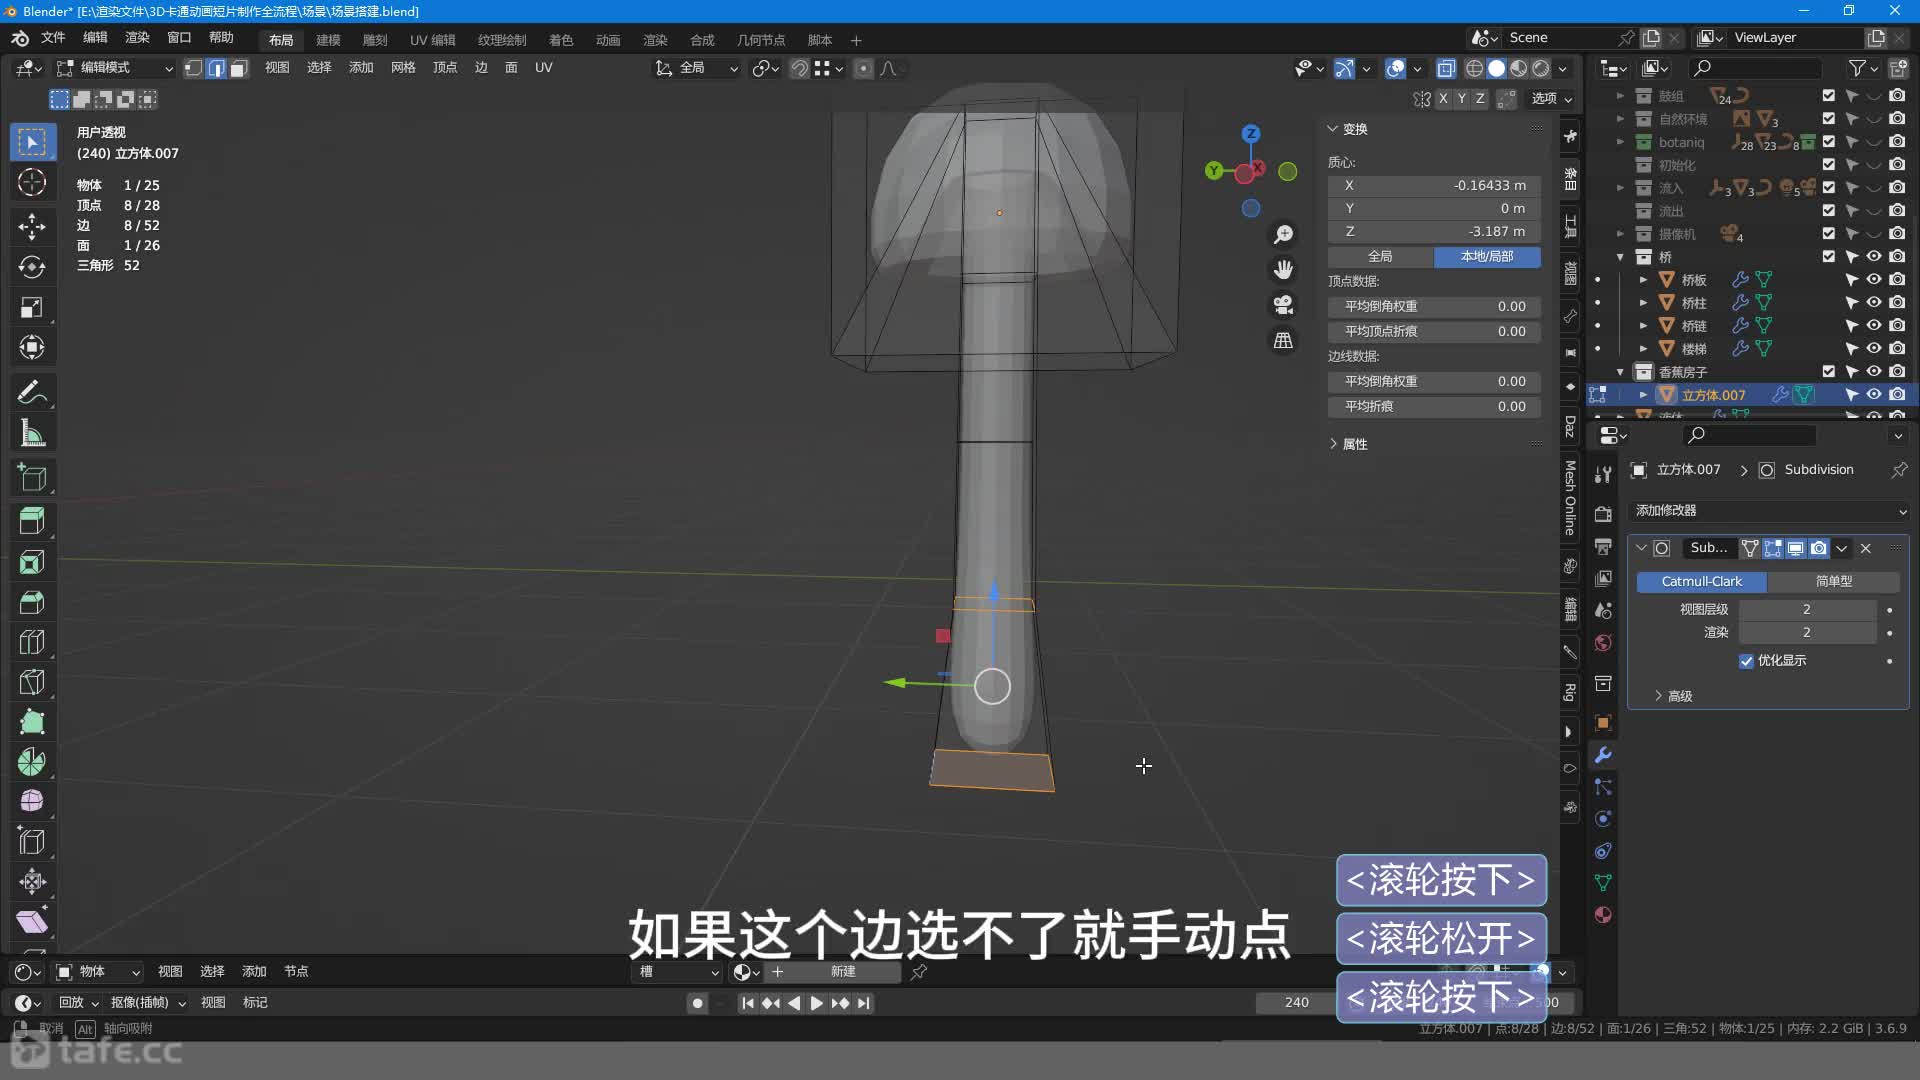Image resolution: width=1920 pixels, height=1080 pixels.
Task: Switch to 全局 coordinates button
Action: (x=1380, y=257)
